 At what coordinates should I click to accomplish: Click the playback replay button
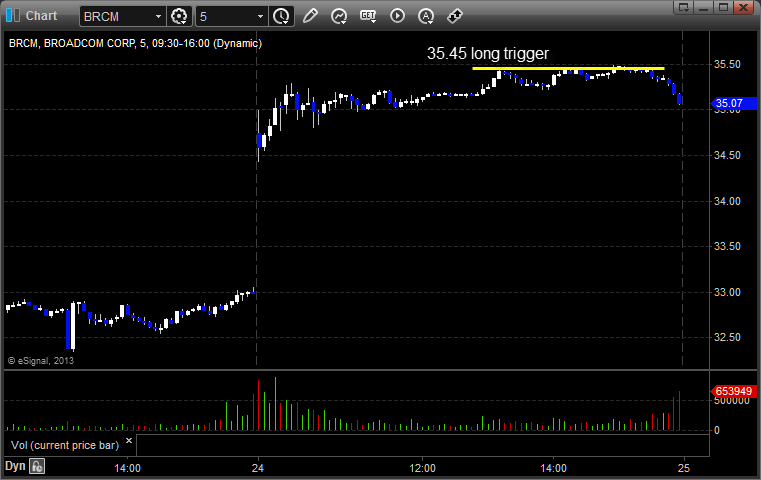pos(397,16)
